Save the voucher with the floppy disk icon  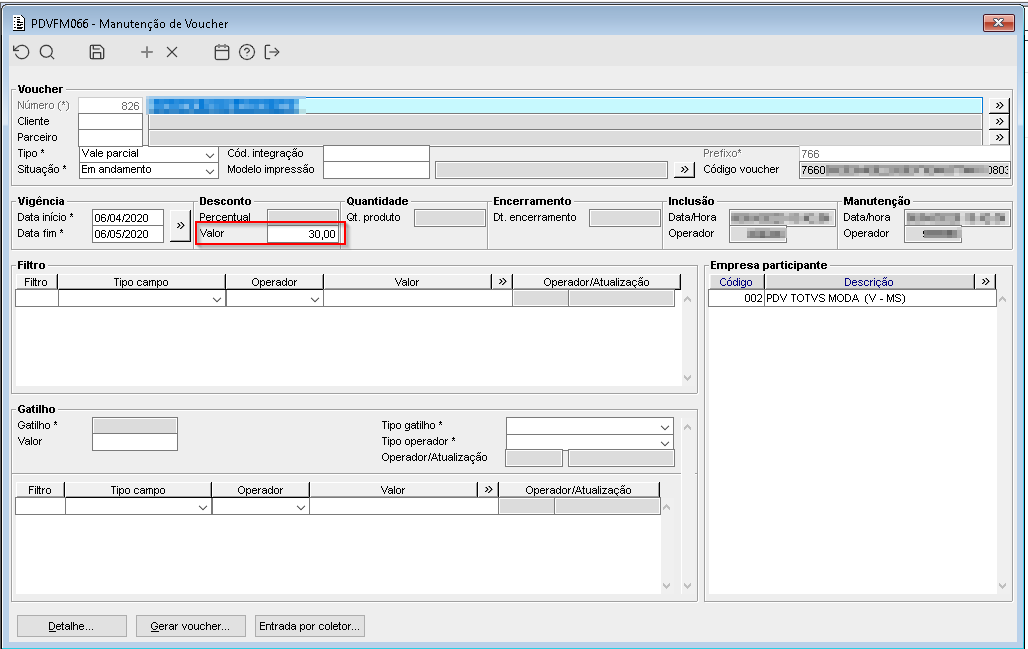coord(97,52)
